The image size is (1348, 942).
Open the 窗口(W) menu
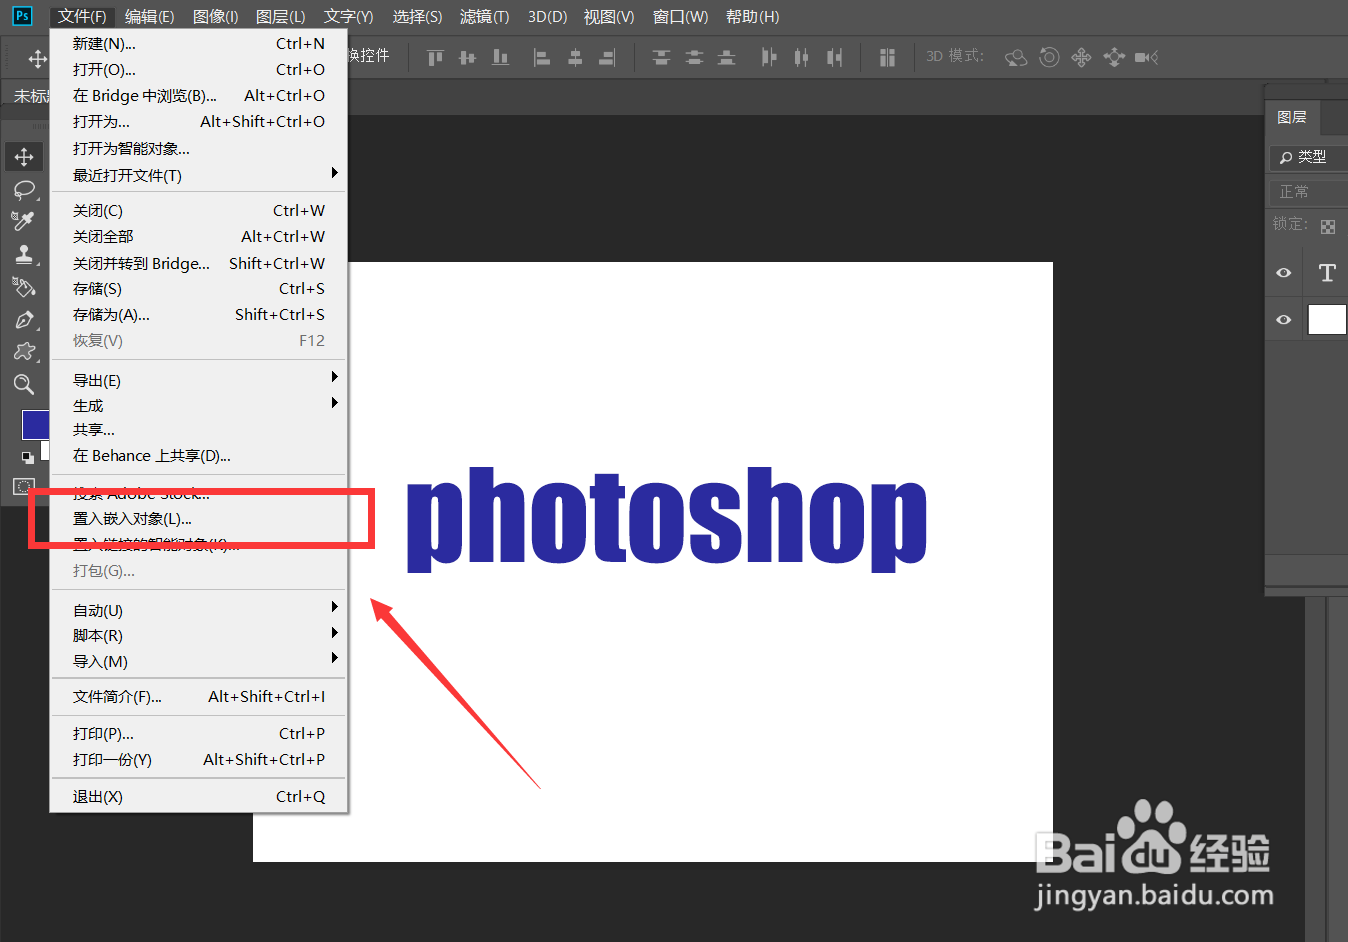coord(680,17)
